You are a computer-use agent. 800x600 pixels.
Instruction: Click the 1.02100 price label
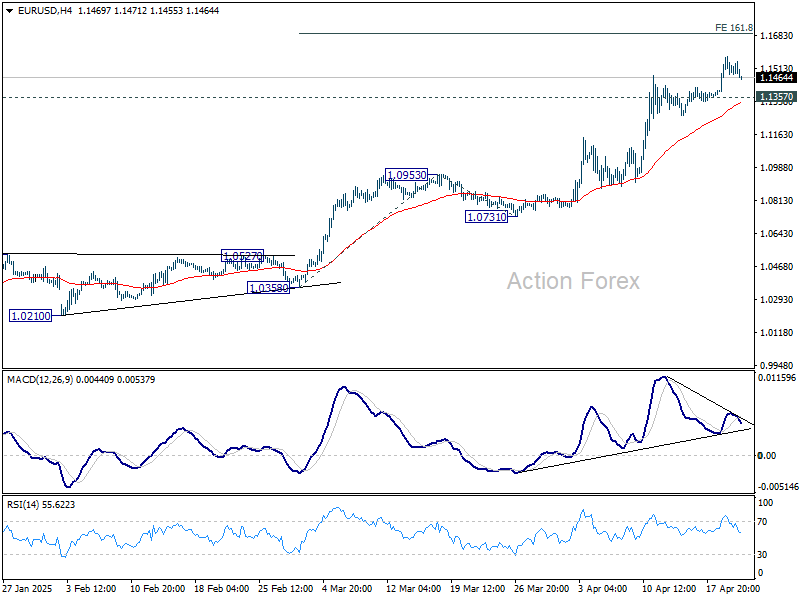tap(31, 316)
